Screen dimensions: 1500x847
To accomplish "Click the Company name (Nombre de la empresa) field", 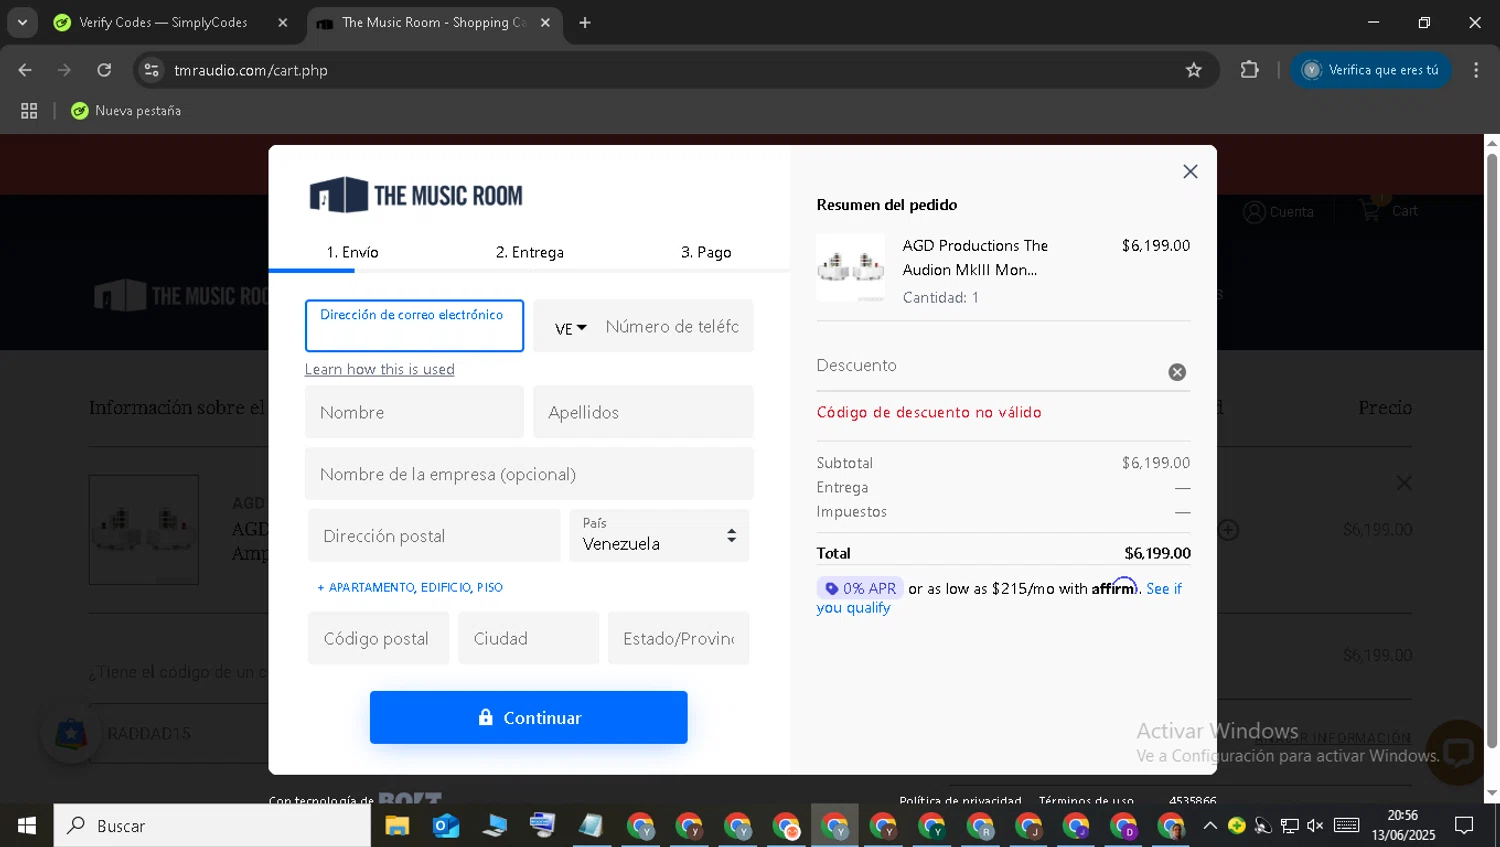I will pyautogui.click(x=529, y=474).
